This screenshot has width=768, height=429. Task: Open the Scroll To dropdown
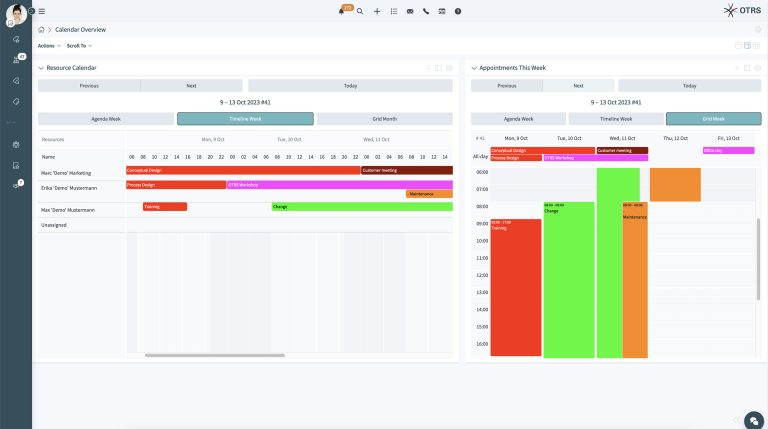79,46
